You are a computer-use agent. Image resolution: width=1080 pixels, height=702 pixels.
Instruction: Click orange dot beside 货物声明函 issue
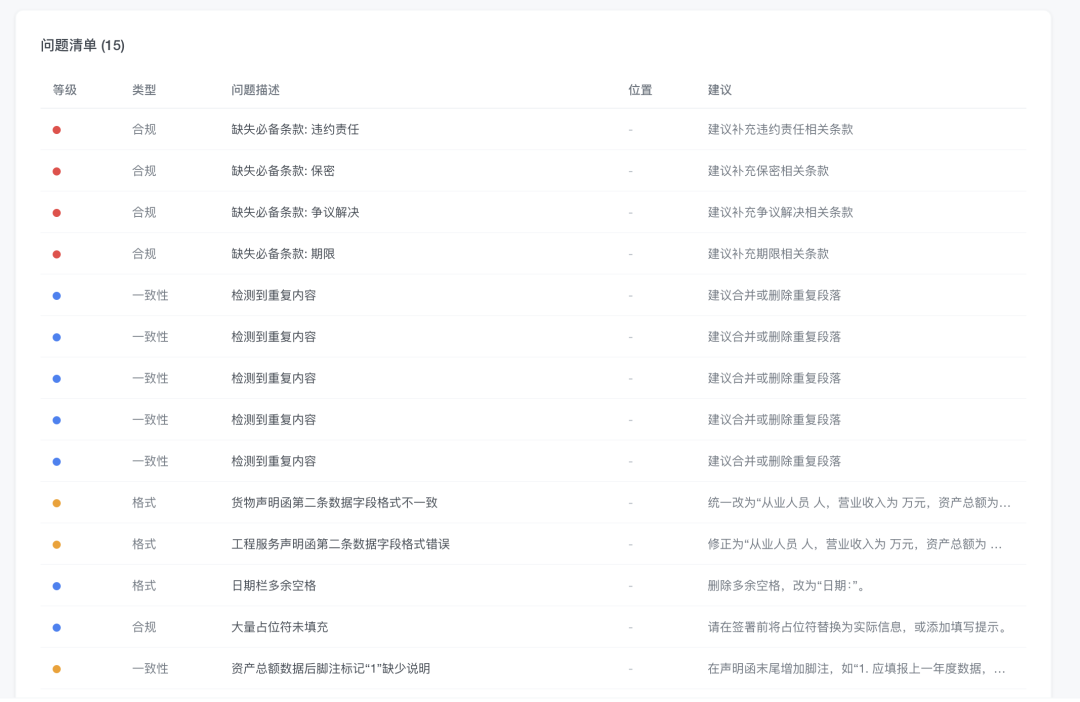pyautogui.click(x=57, y=503)
